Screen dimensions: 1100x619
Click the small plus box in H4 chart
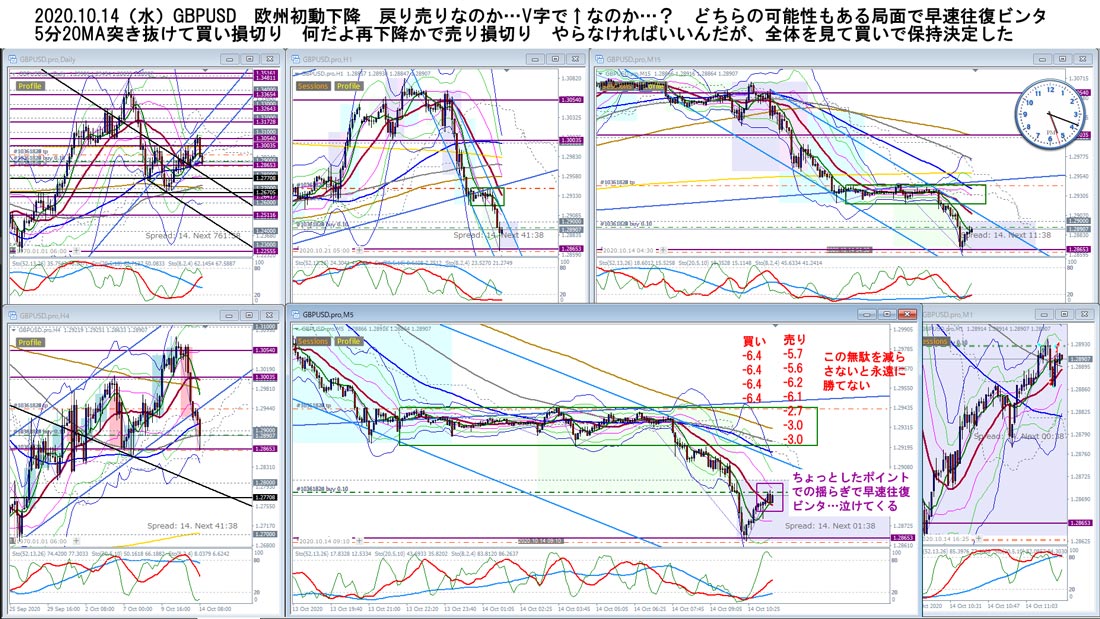point(76,541)
